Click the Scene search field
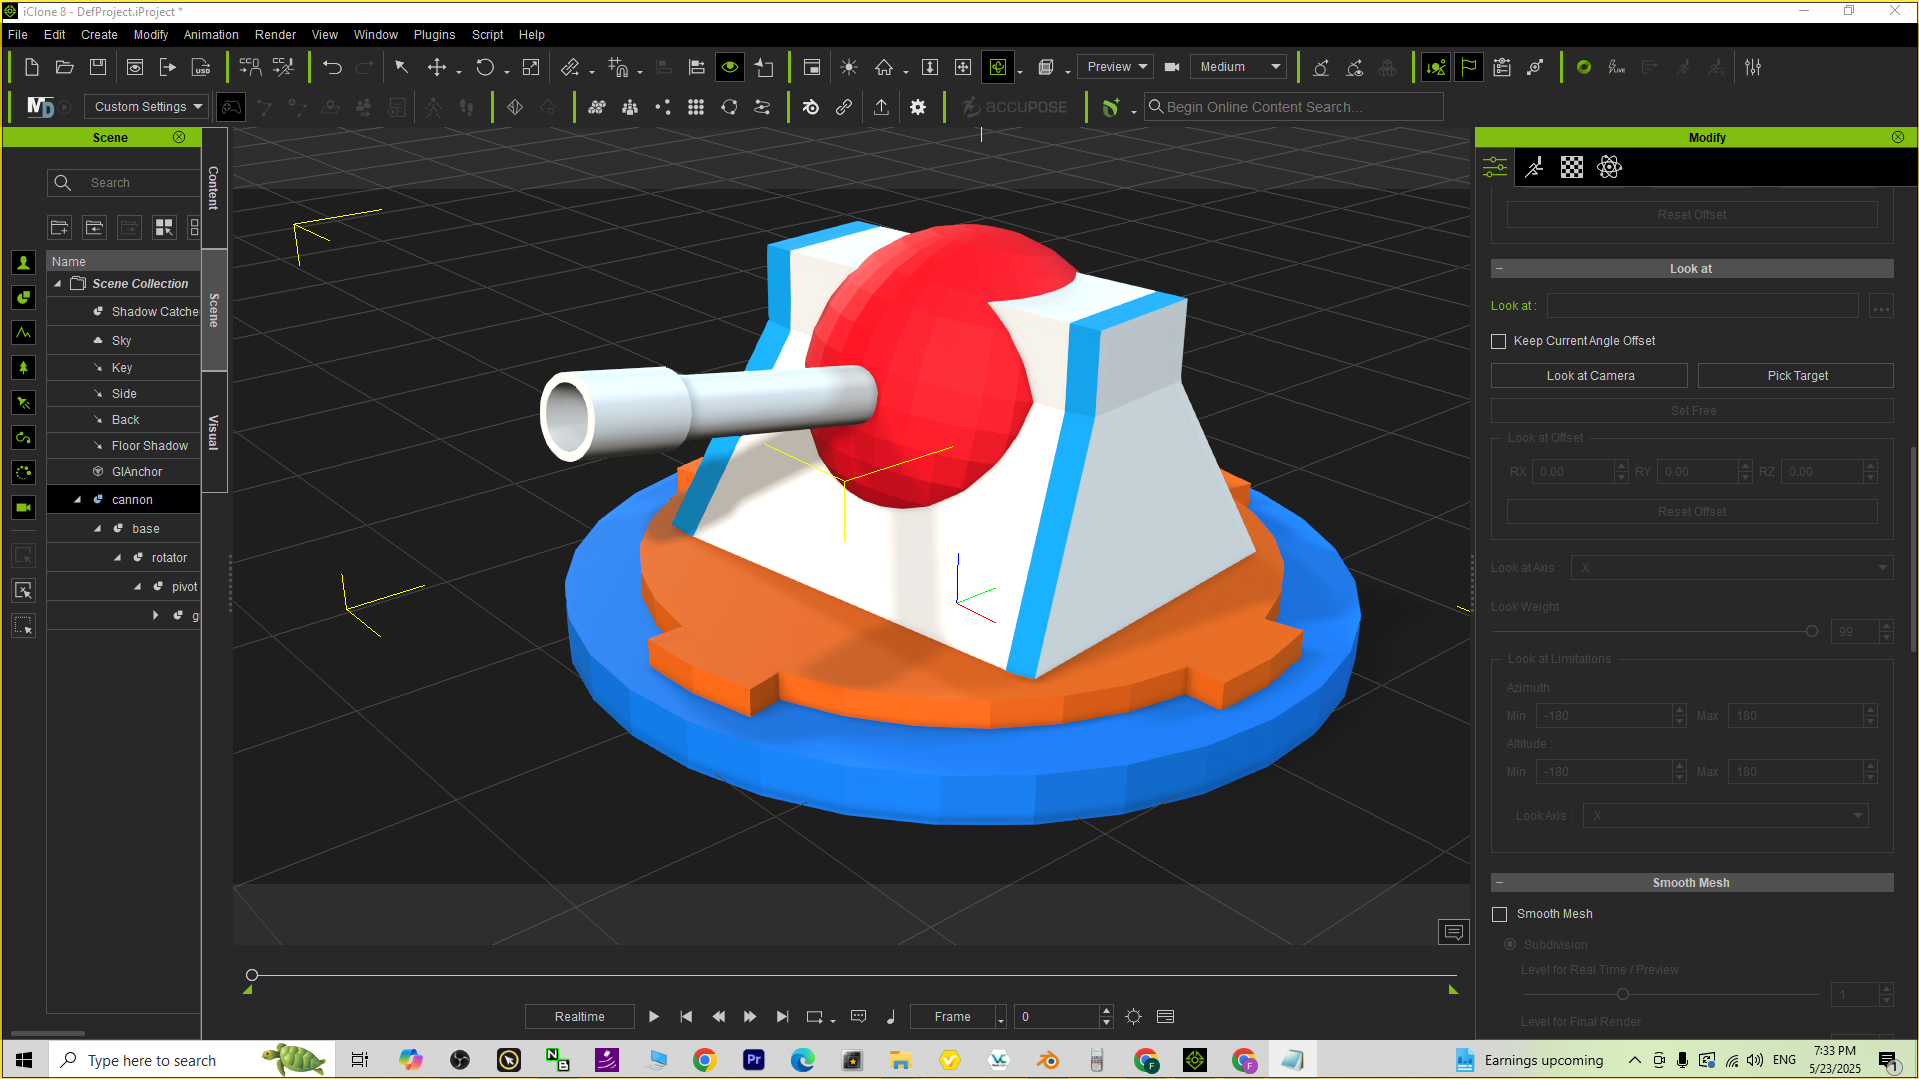Screen dimensions: 1919x1079 click(124, 183)
